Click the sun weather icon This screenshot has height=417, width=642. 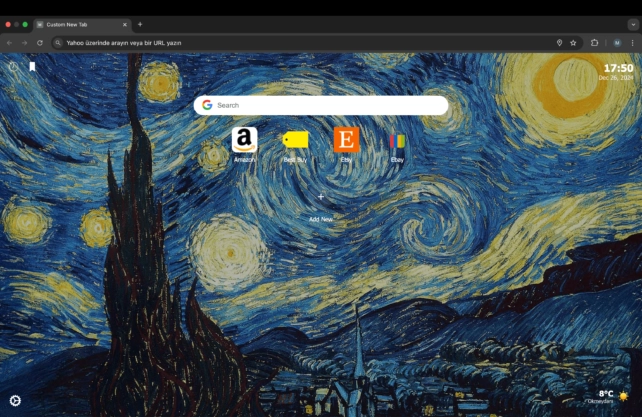(624, 396)
